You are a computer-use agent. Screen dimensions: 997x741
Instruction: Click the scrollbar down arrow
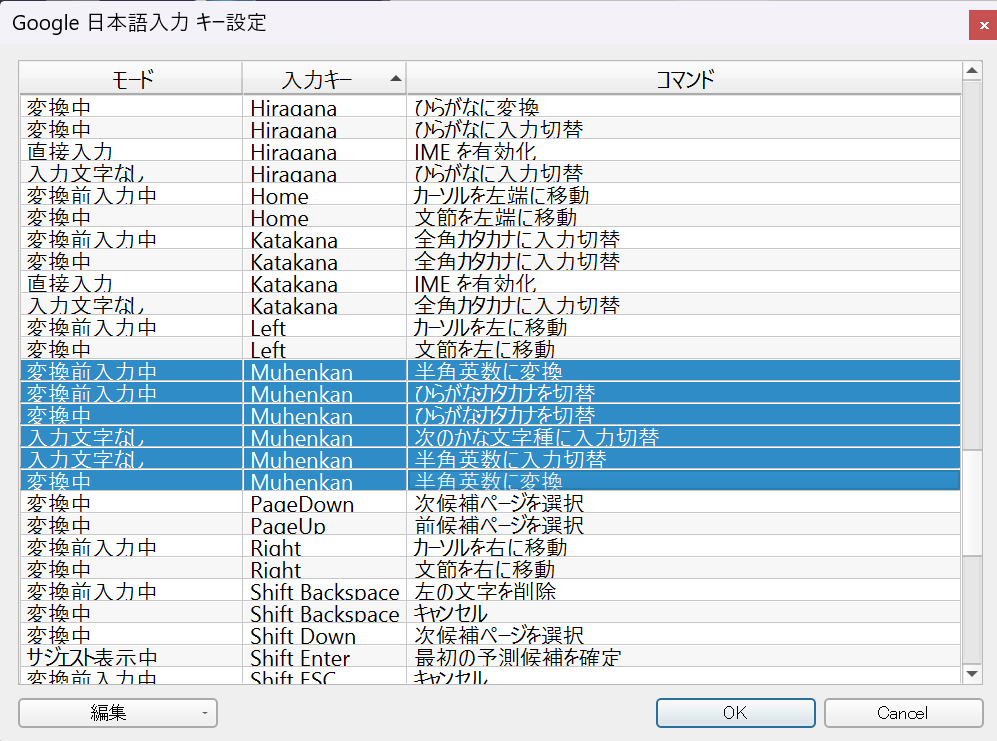click(972, 674)
